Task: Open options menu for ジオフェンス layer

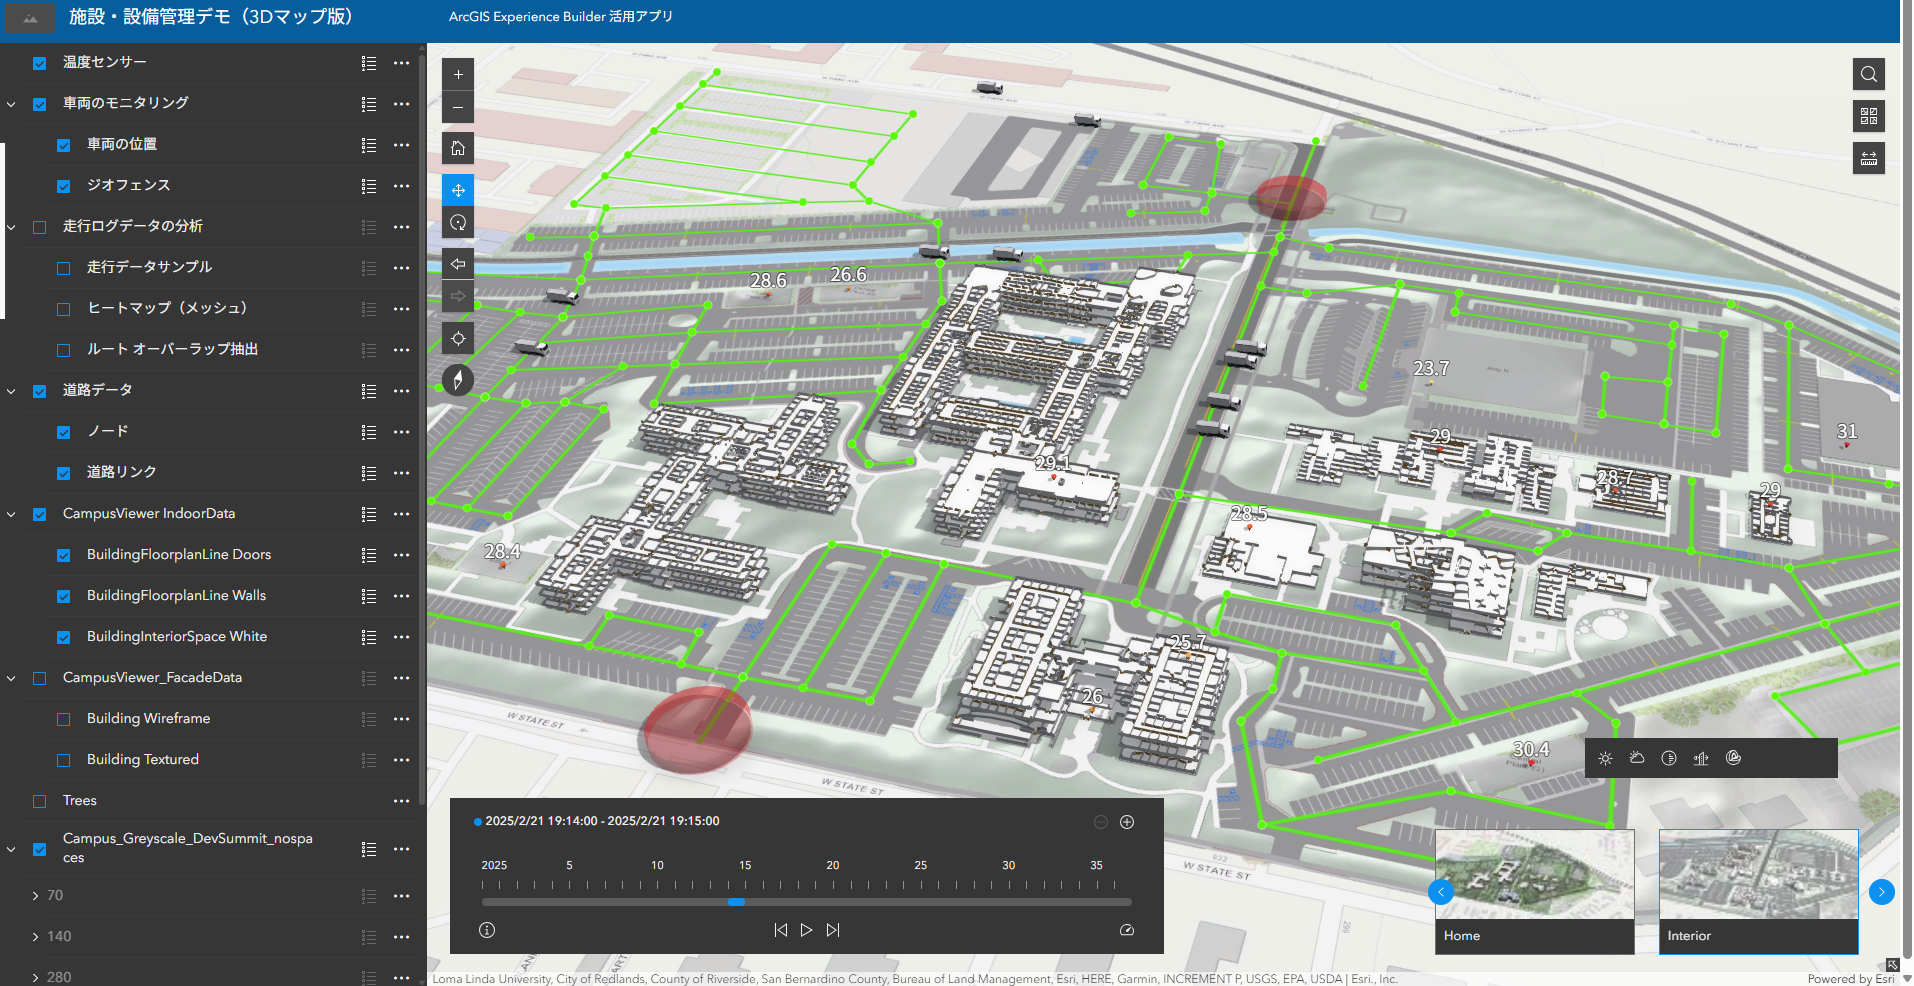Action: 401,186
